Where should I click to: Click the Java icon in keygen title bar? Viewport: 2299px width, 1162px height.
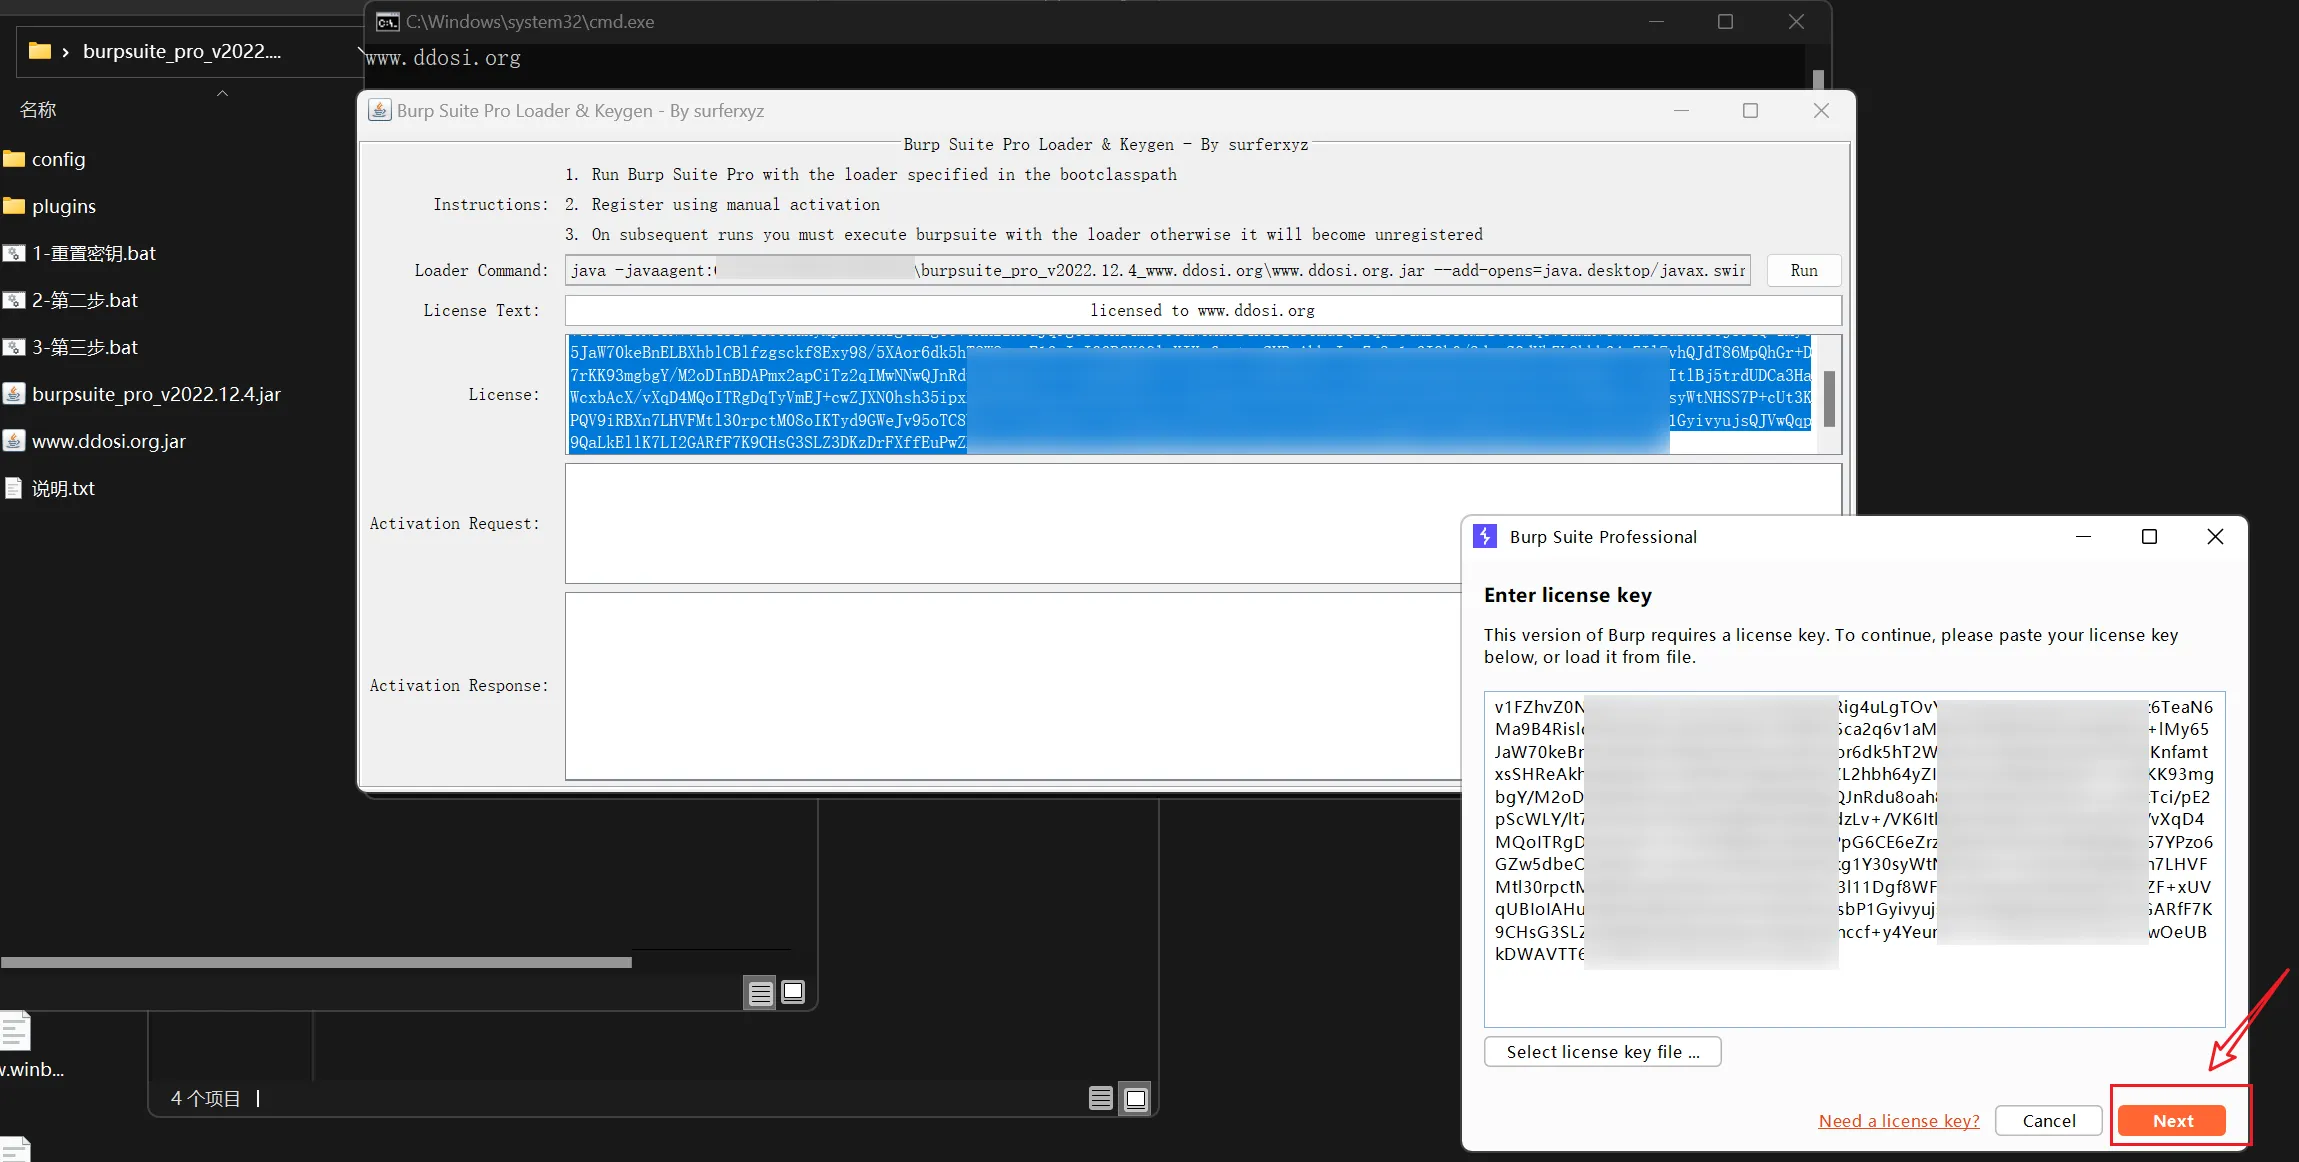click(380, 110)
